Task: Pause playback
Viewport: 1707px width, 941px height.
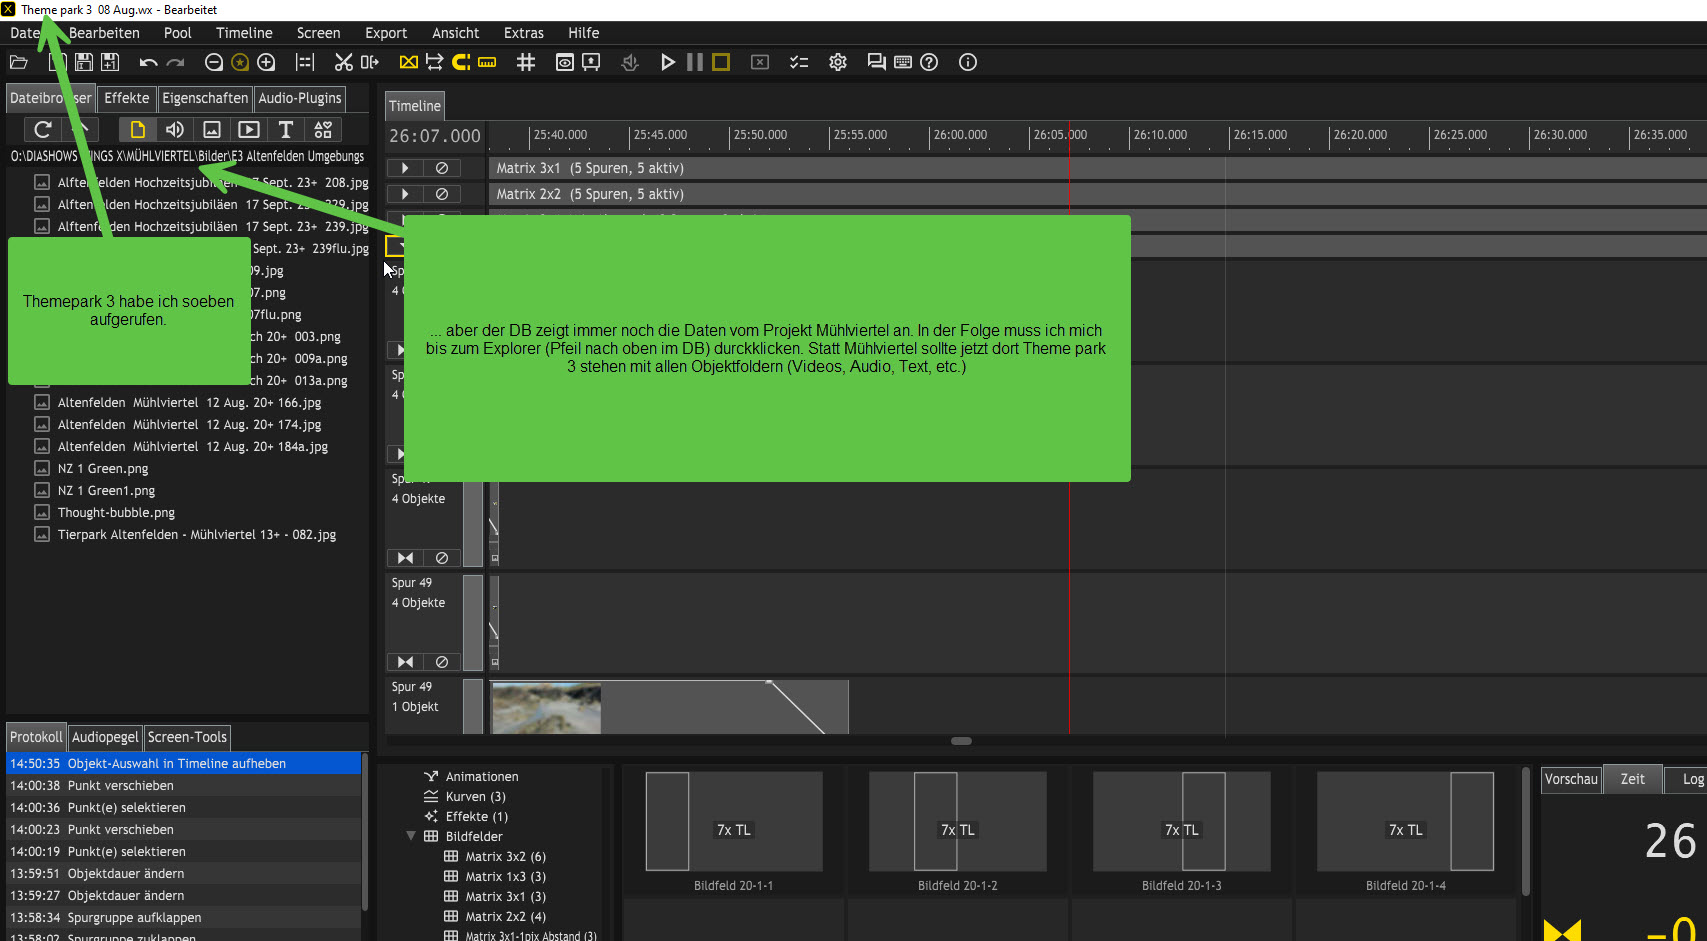Action: pyautogui.click(x=695, y=62)
